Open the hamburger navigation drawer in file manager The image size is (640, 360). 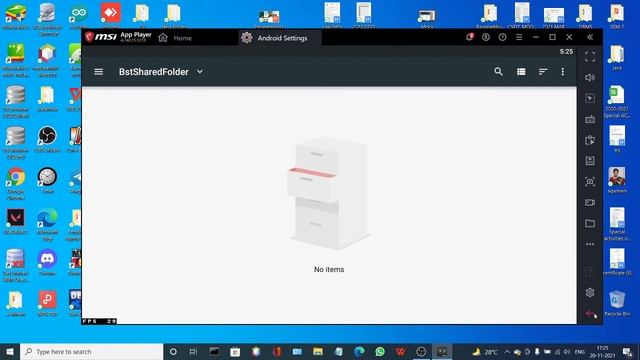[98, 72]
